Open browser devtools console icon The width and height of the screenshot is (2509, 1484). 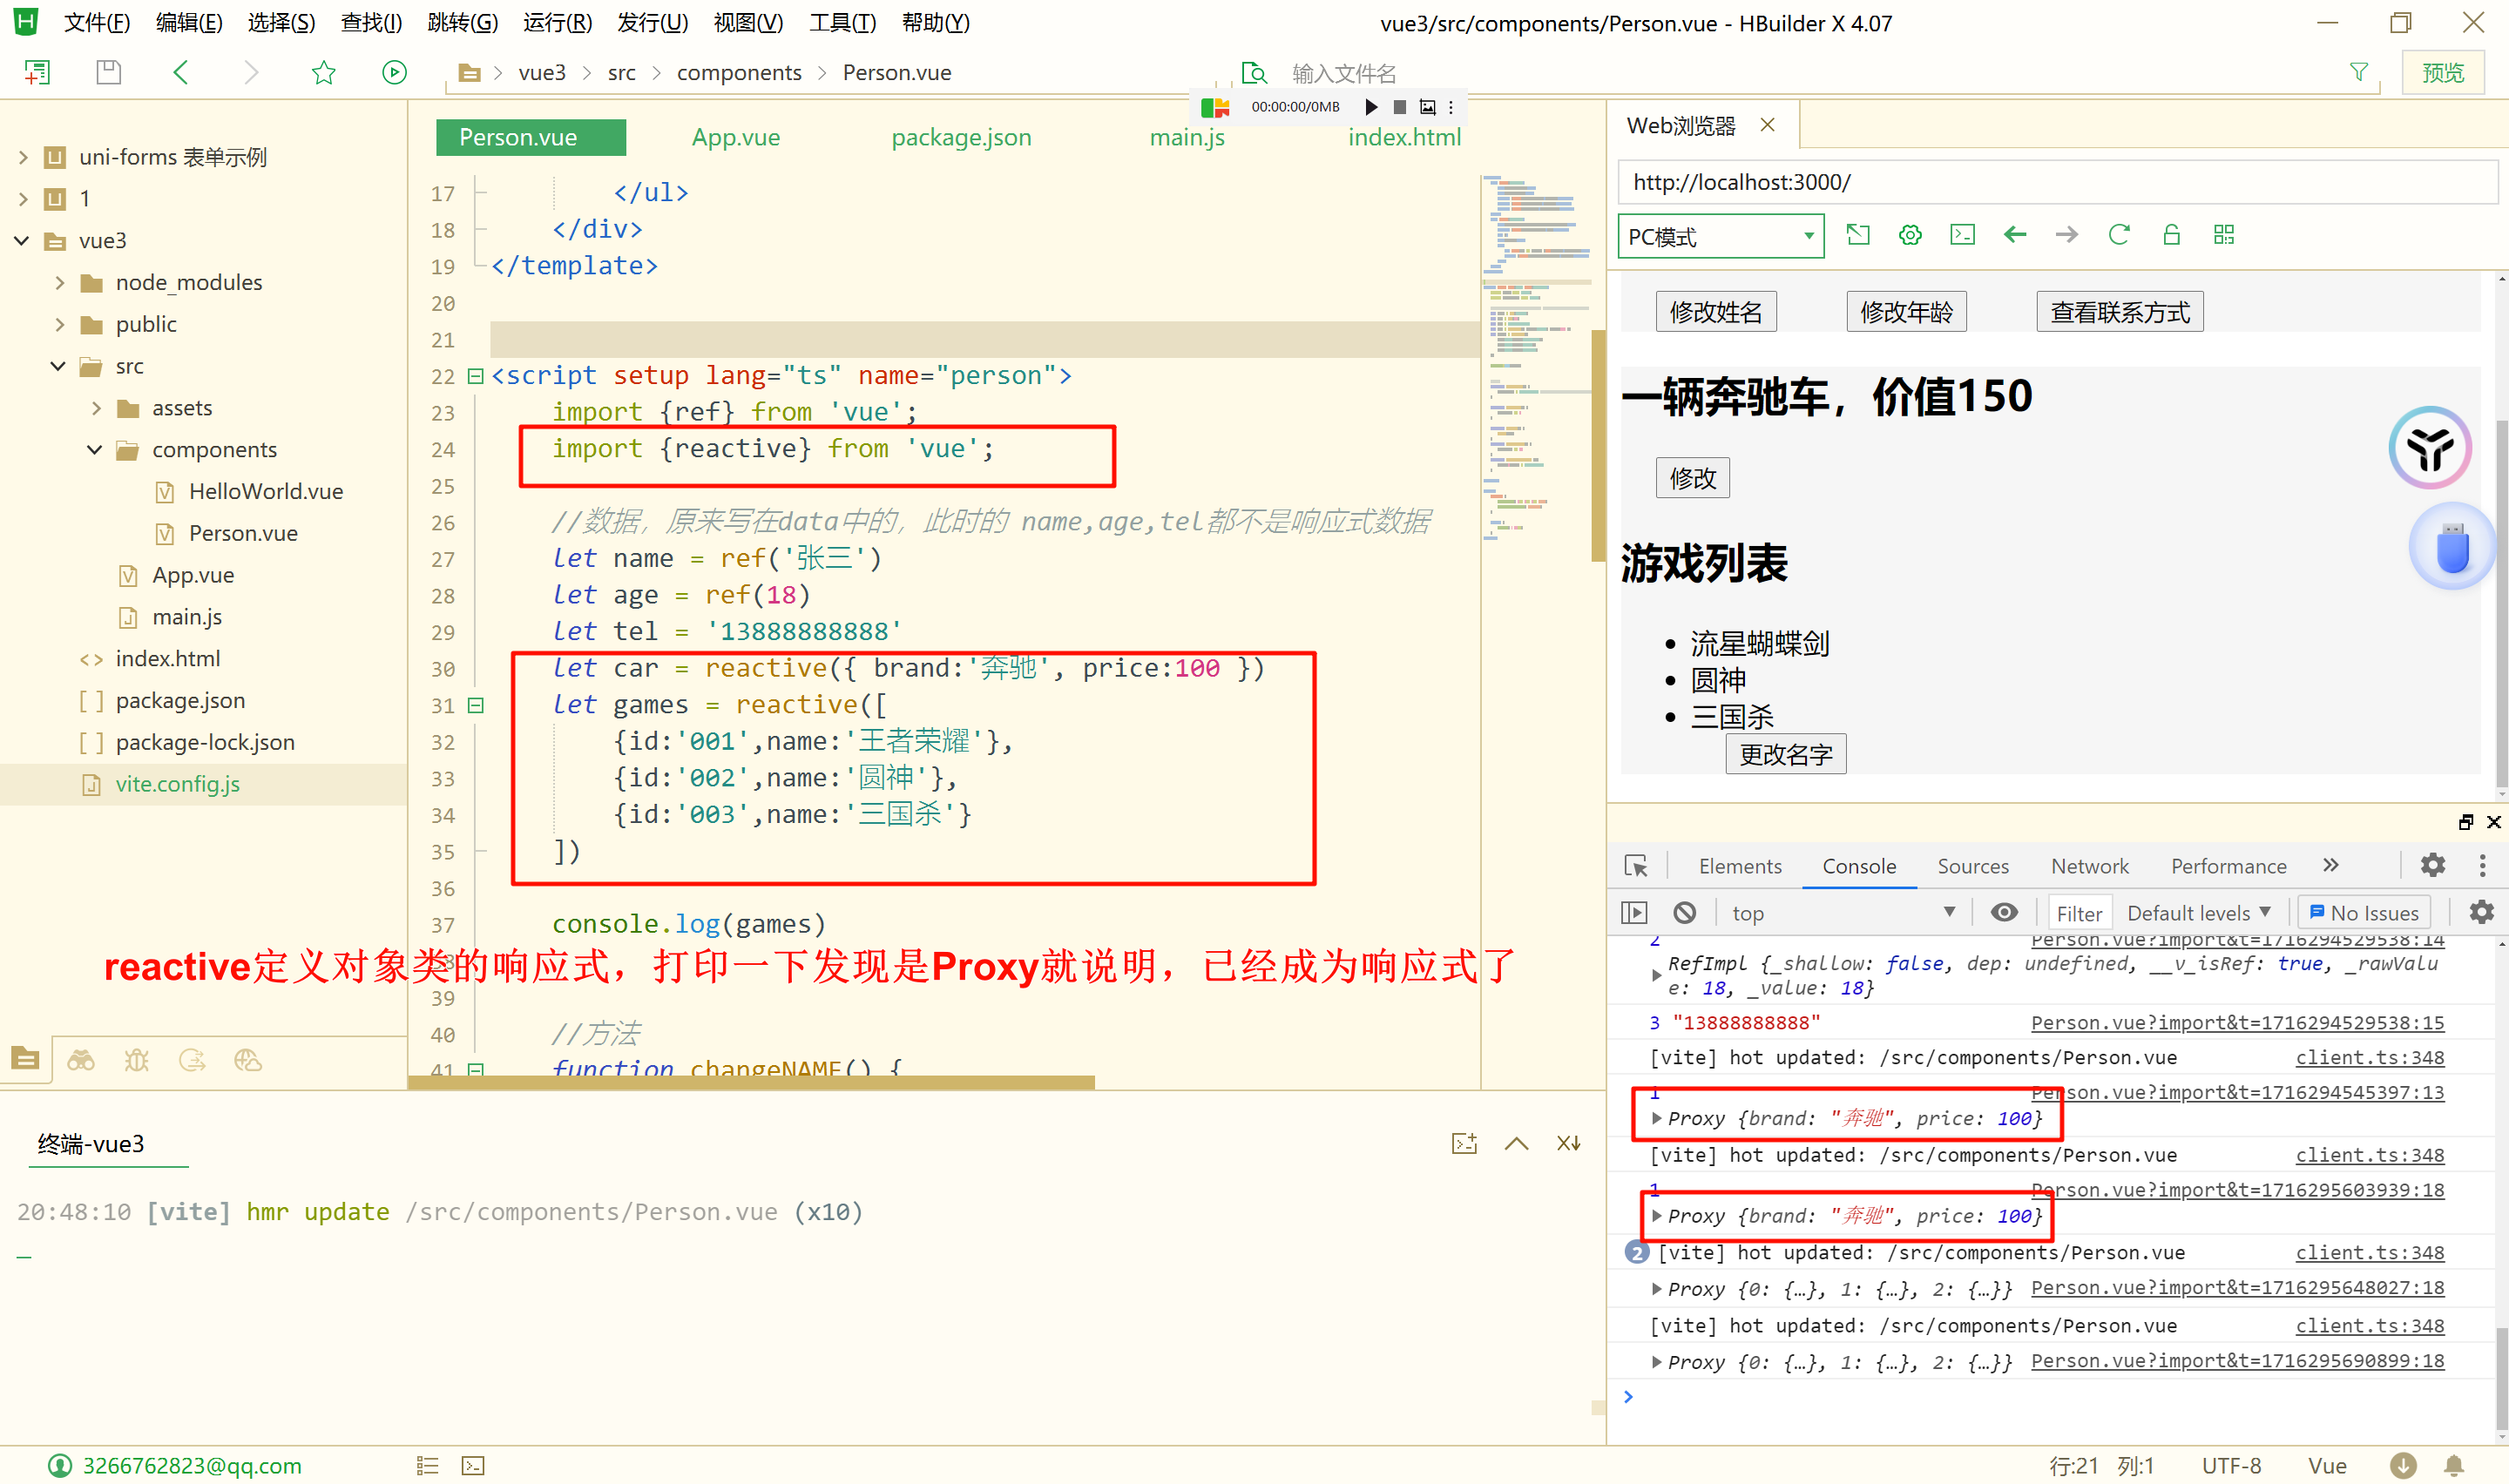(1962, 235)
